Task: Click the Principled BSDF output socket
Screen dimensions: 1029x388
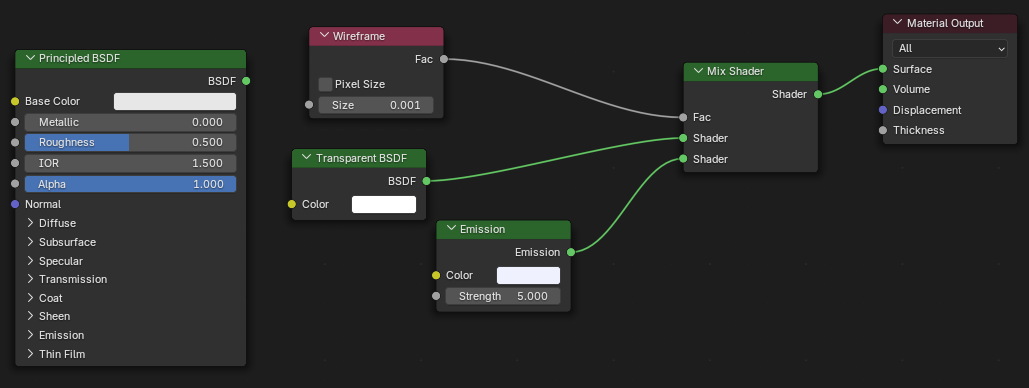Action: 246,81
